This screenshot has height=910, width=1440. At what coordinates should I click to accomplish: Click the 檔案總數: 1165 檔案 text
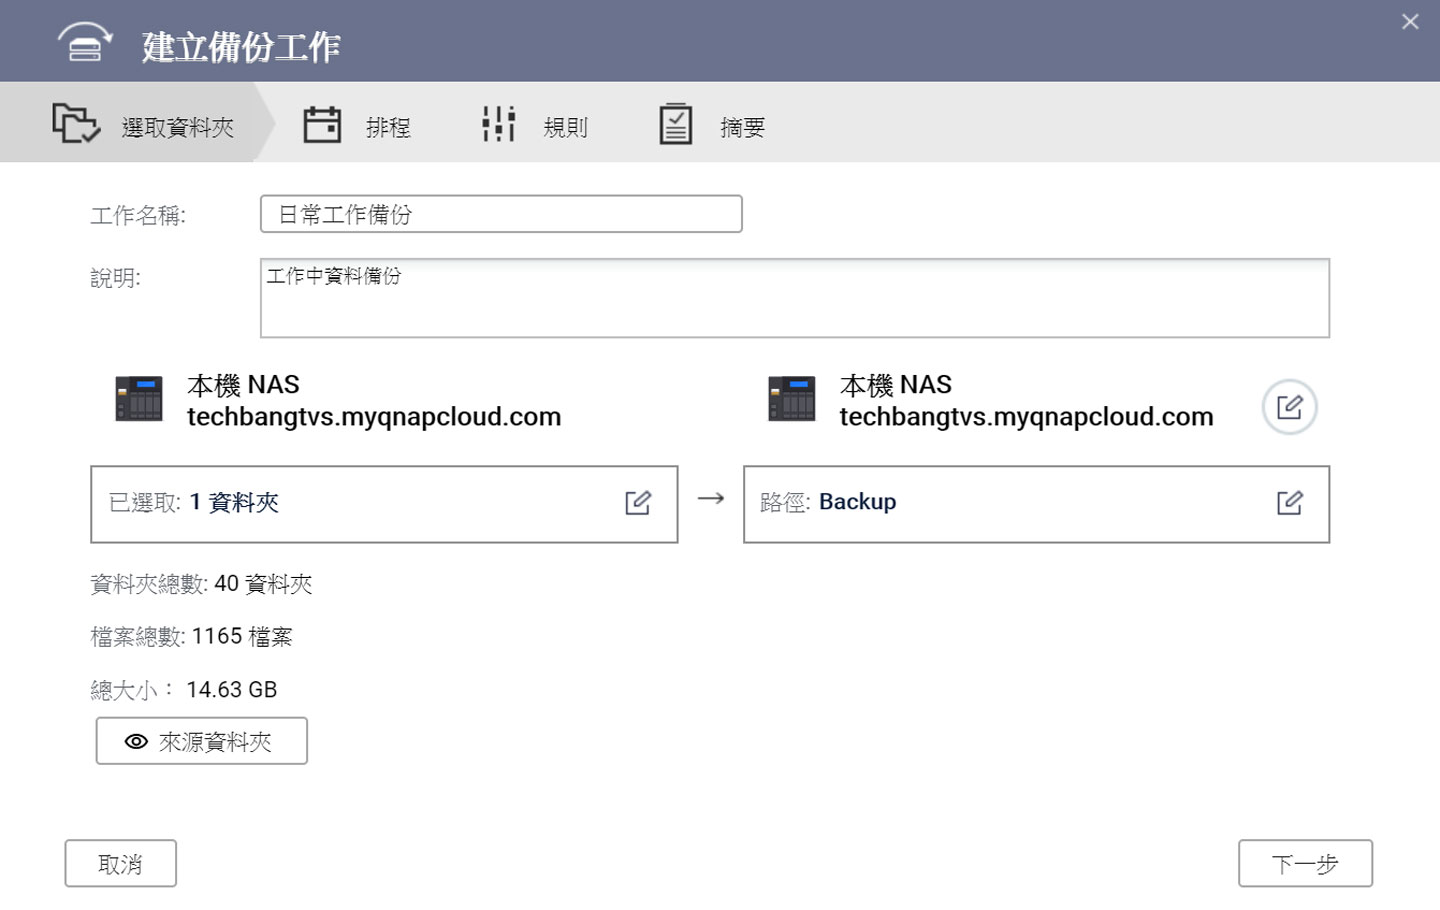[x=191, y=637]
